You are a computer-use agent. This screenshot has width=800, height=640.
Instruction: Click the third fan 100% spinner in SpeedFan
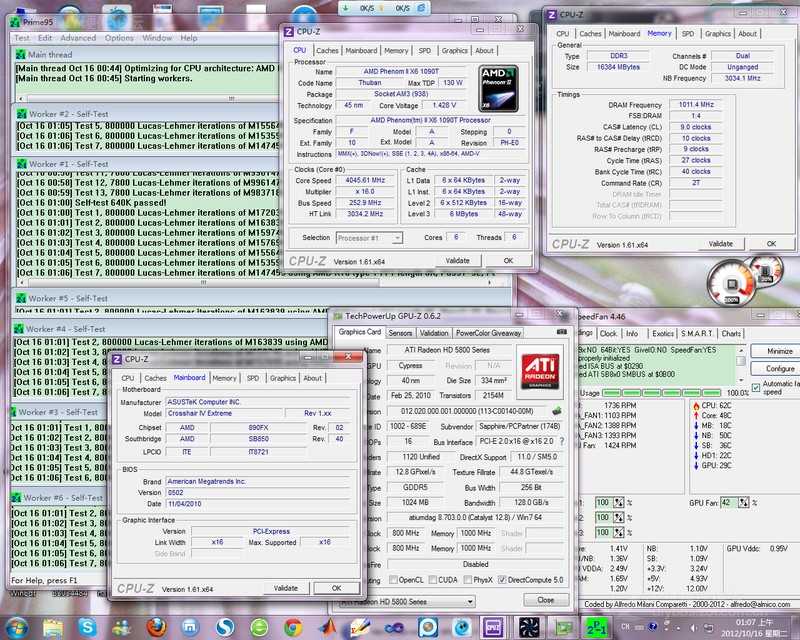point(618,532)
